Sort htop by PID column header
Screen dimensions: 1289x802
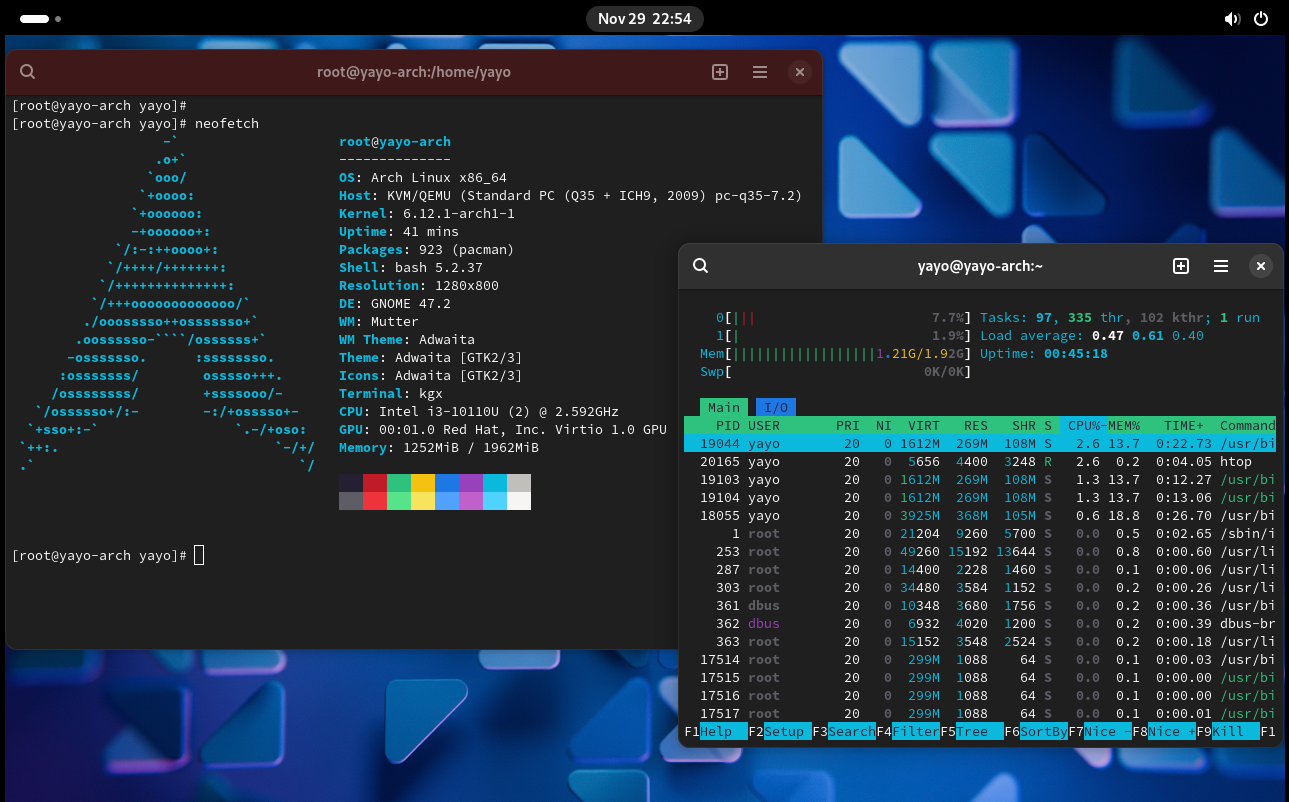click(x=728, y=426)
